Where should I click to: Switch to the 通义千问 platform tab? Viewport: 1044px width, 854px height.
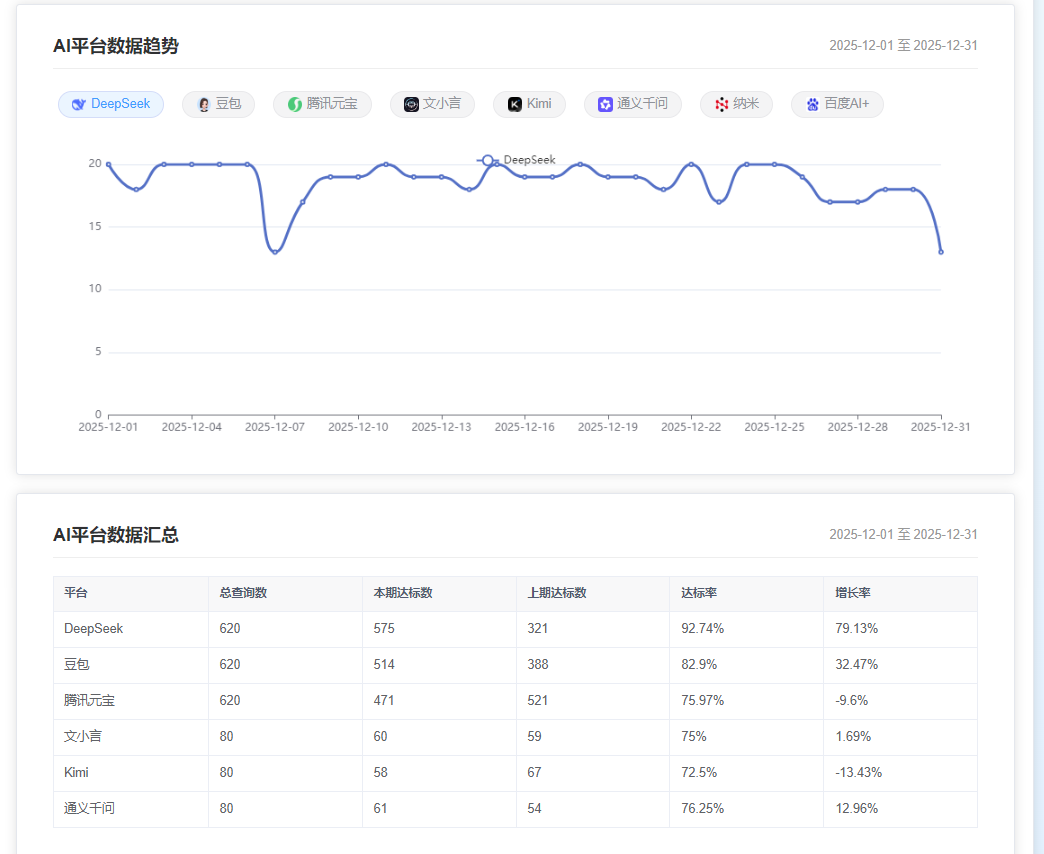633,105
